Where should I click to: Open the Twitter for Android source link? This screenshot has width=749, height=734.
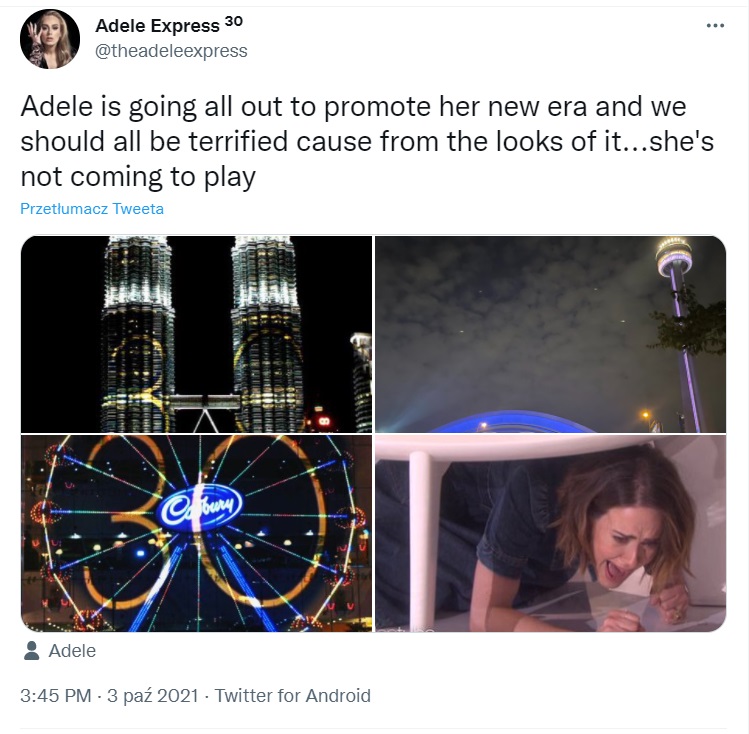[x=292, y=696]
